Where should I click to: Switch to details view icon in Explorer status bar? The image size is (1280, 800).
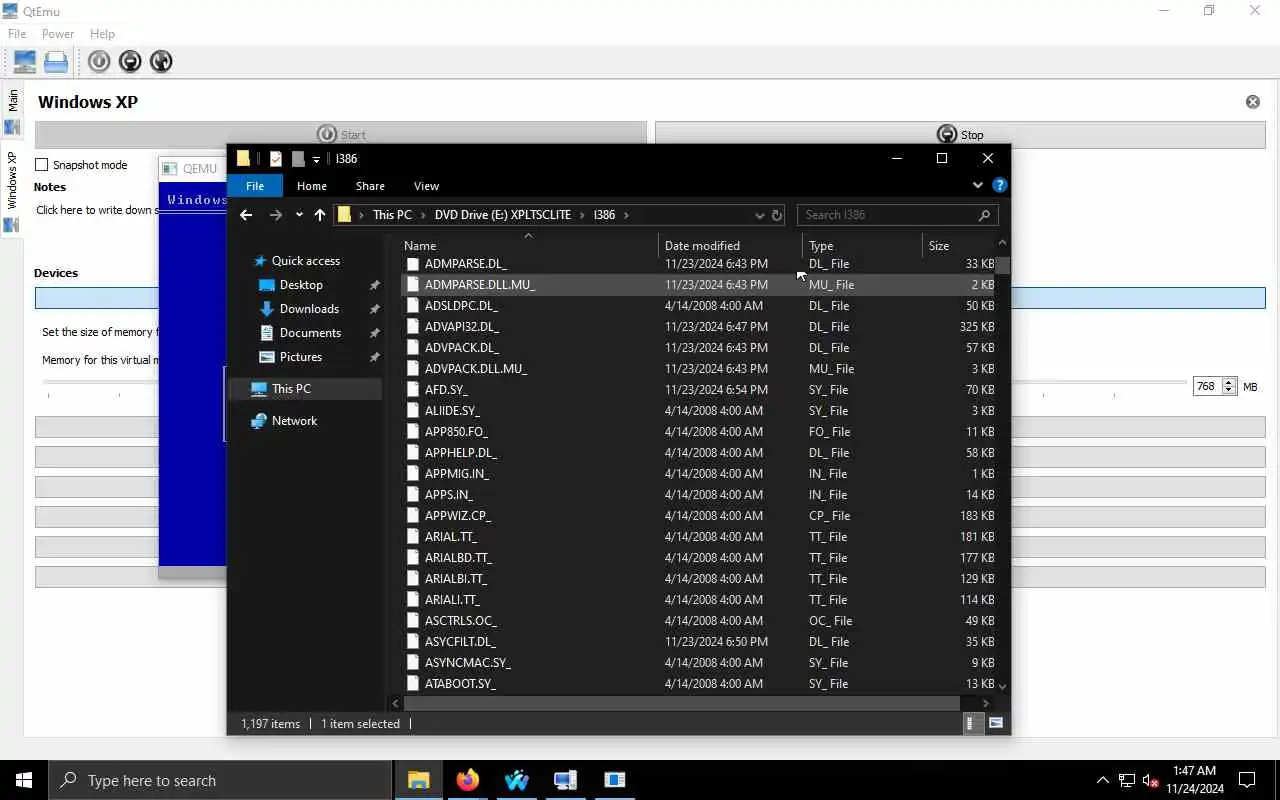click(x=971, y=723)
